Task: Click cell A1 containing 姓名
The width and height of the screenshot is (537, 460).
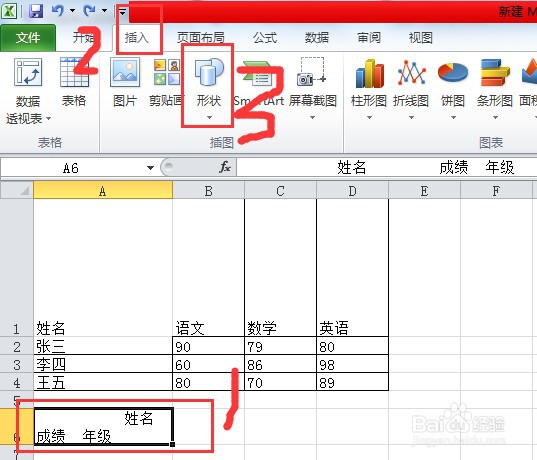Action: click(103, 268)
